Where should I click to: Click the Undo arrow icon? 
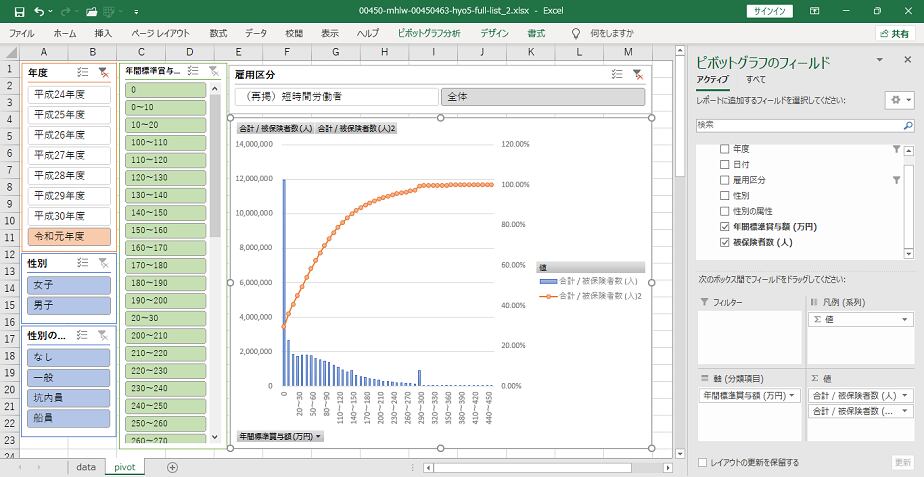click(38, 11)
